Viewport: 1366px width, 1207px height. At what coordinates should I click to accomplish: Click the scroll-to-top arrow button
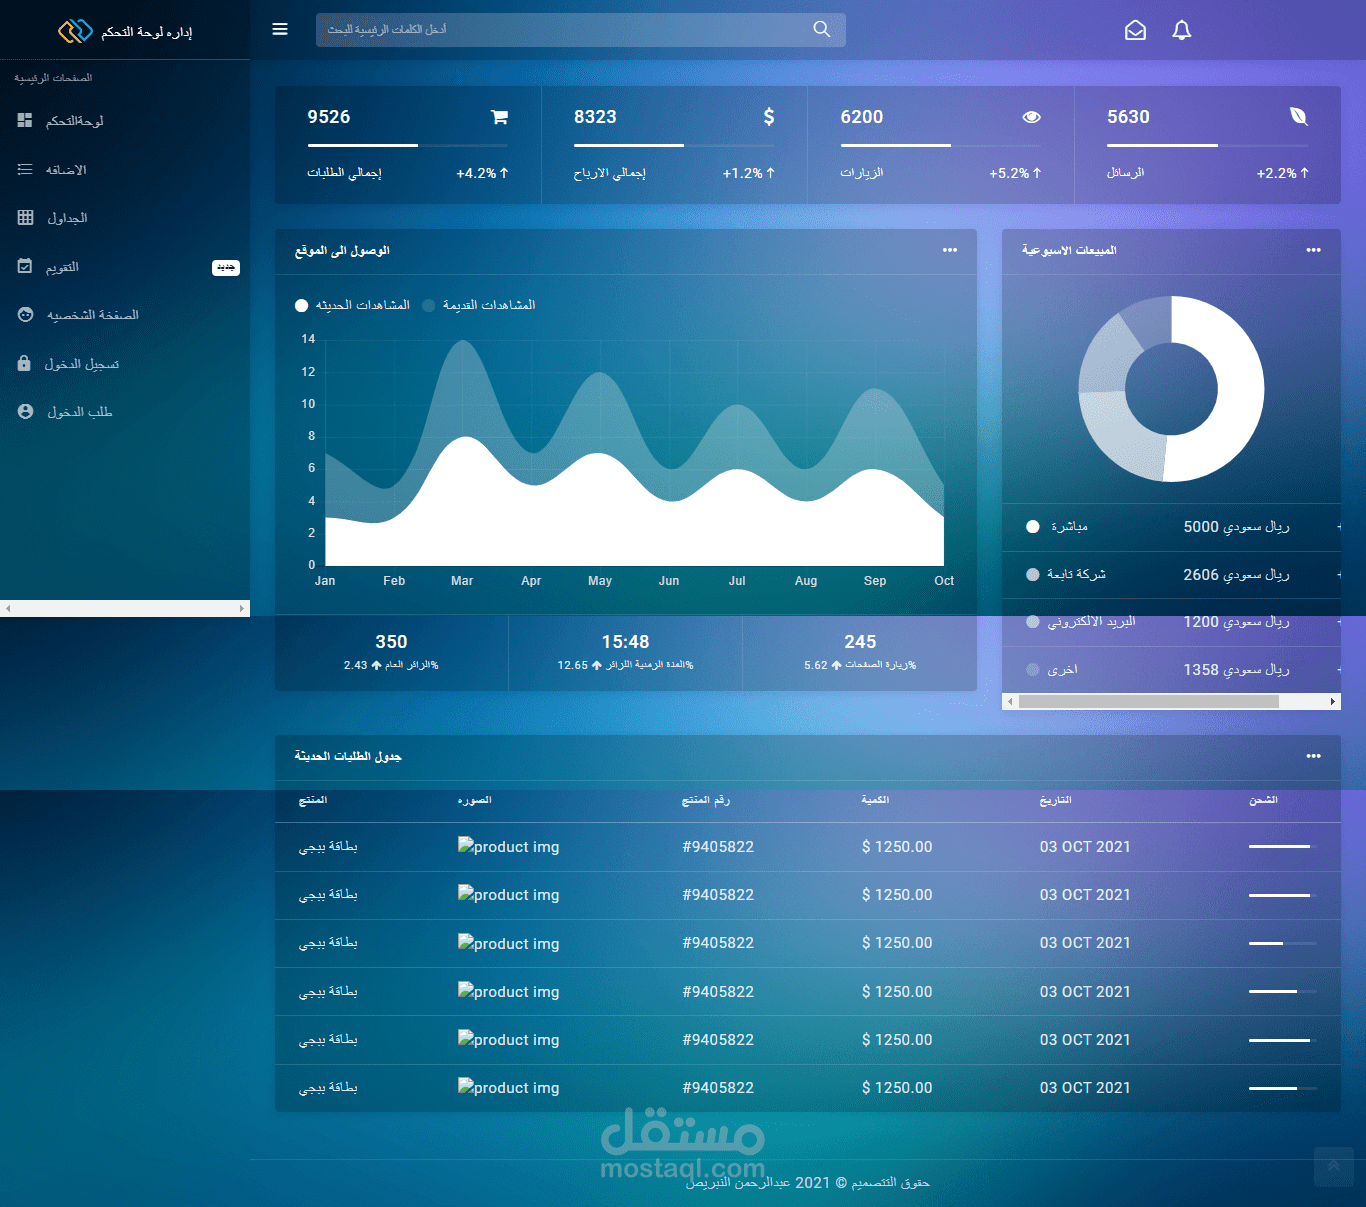(x=1333, y=1166)
